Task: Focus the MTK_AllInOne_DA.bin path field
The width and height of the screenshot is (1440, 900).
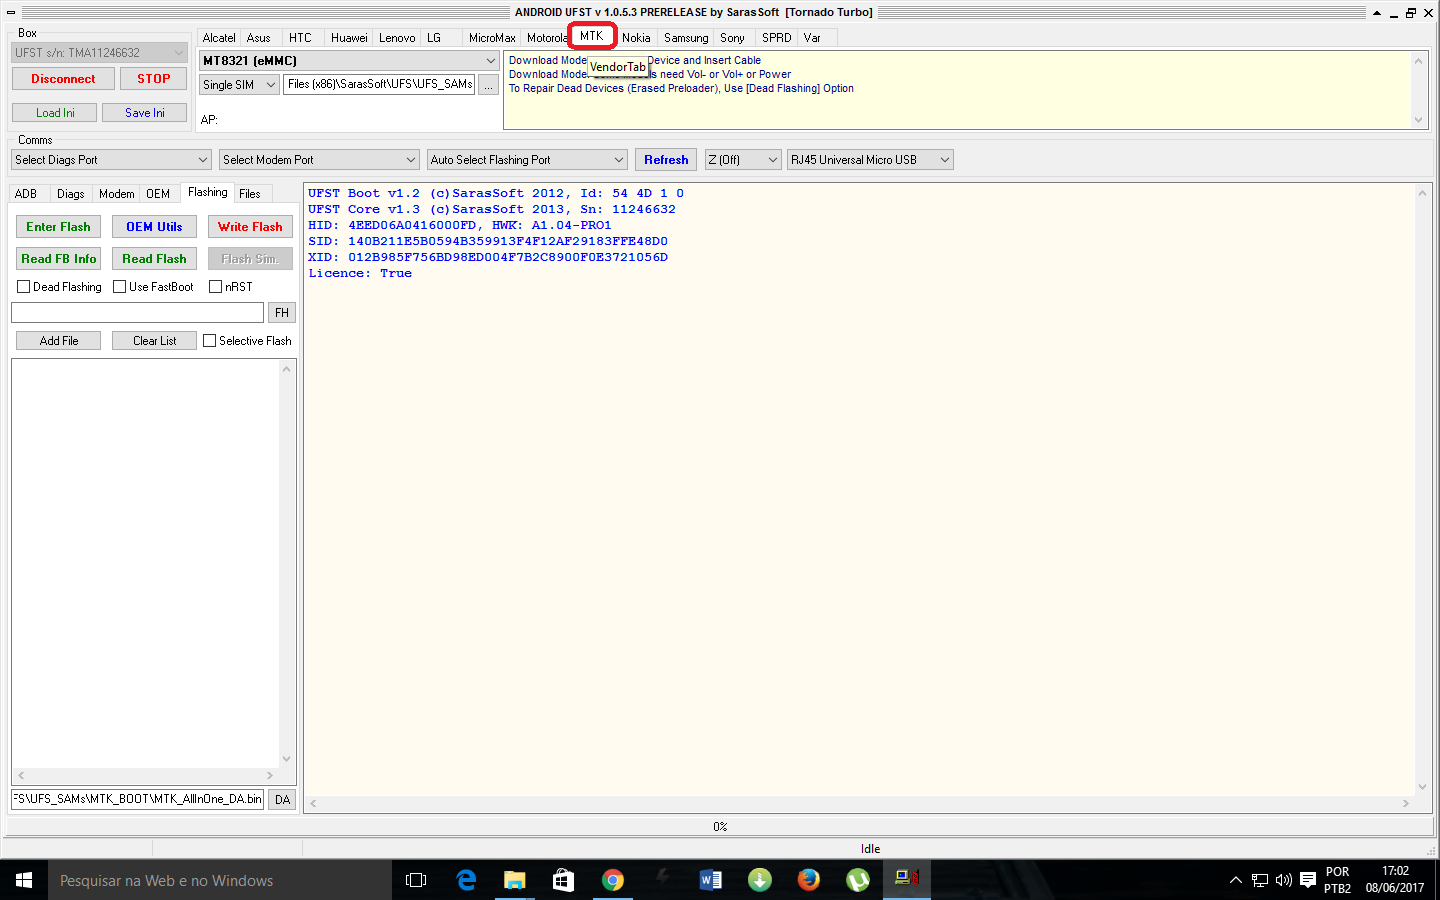Action: pos(137,800)
